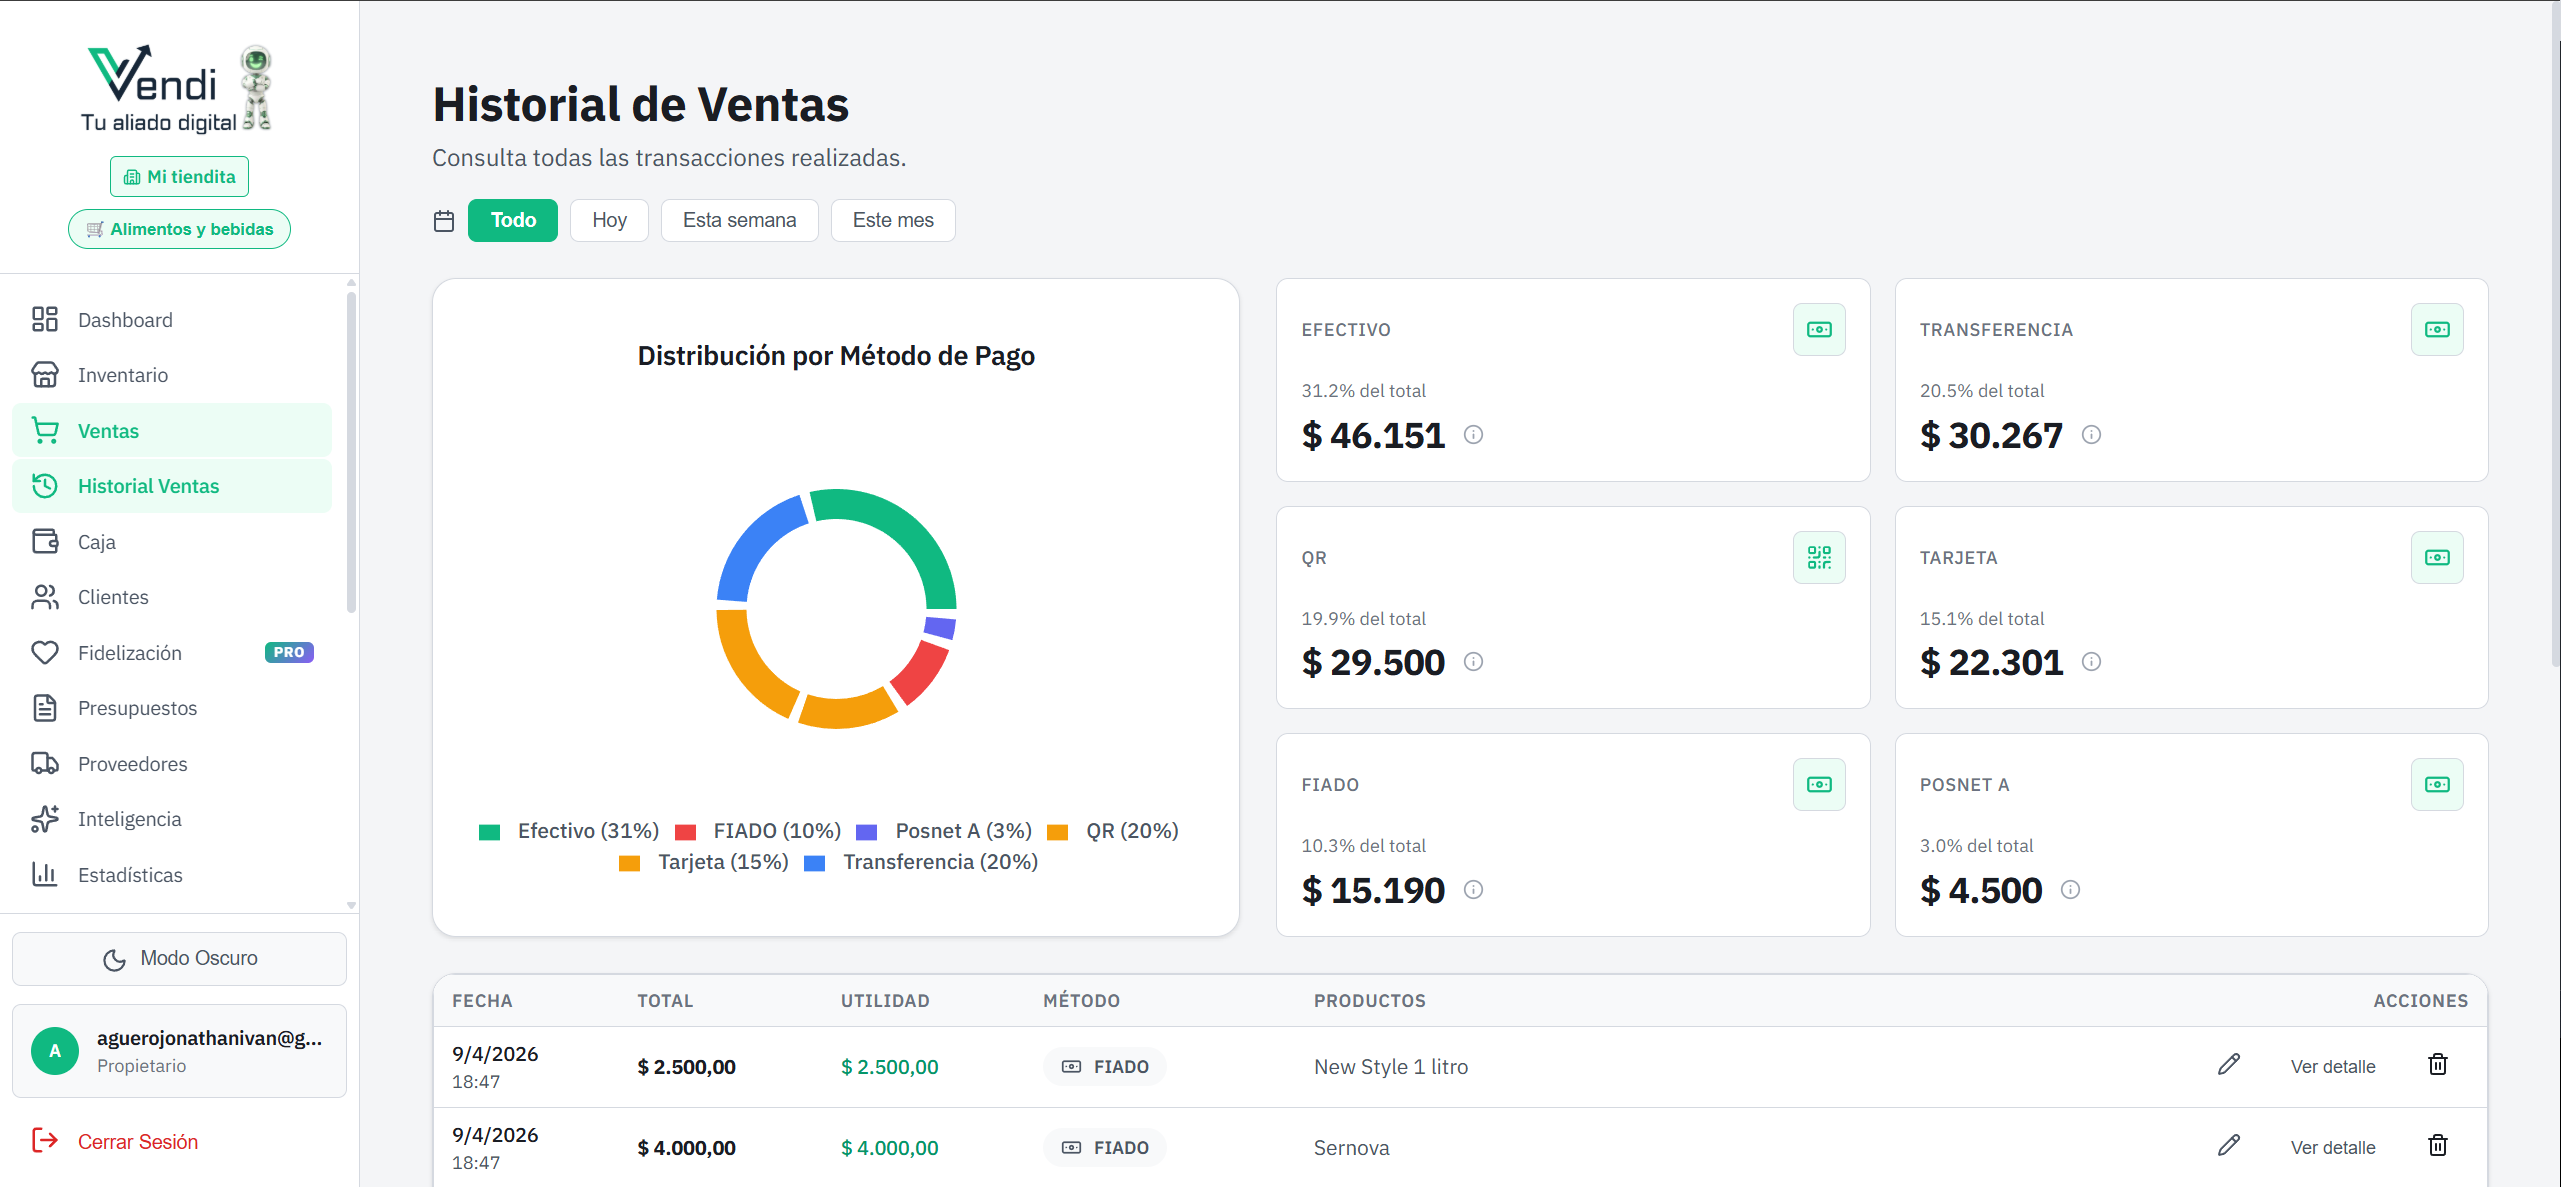Click the Fidelización heart icon
Image resolution: width=2561 pixels, height=1187 pixels.
[x=45, y=652]
